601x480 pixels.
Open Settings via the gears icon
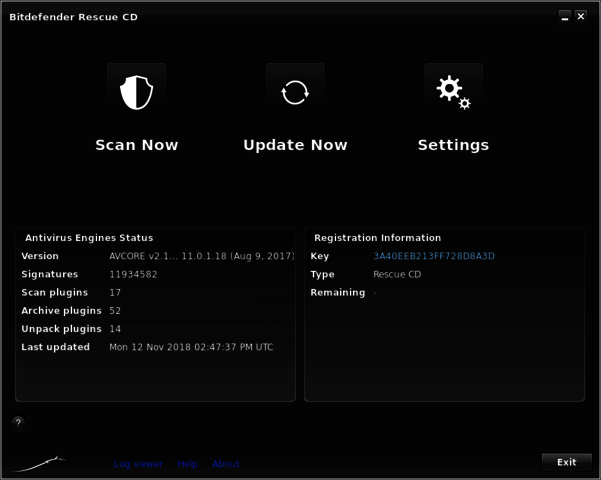[453, 93]
